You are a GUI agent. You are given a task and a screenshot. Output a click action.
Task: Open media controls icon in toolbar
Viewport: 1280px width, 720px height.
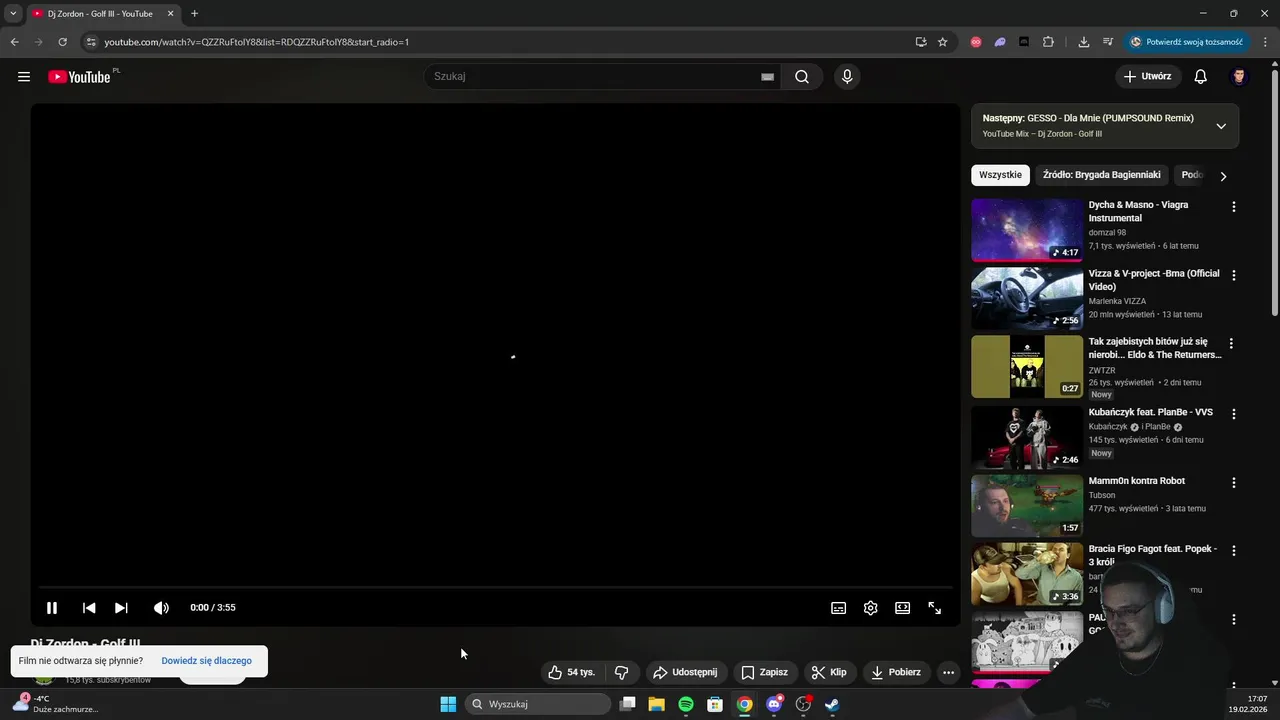(1108, 42)
